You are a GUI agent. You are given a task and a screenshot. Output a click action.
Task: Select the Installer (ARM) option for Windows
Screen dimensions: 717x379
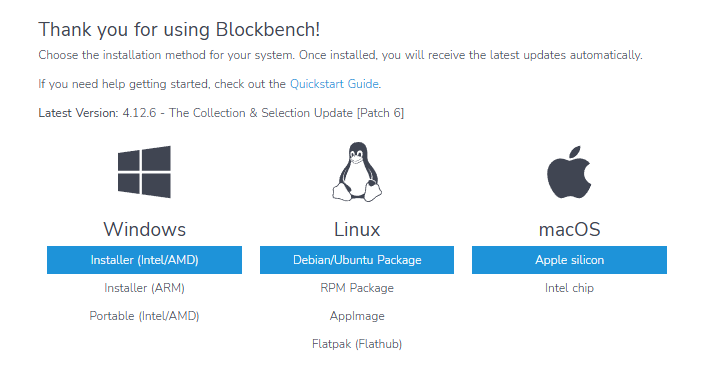[144, 288]
